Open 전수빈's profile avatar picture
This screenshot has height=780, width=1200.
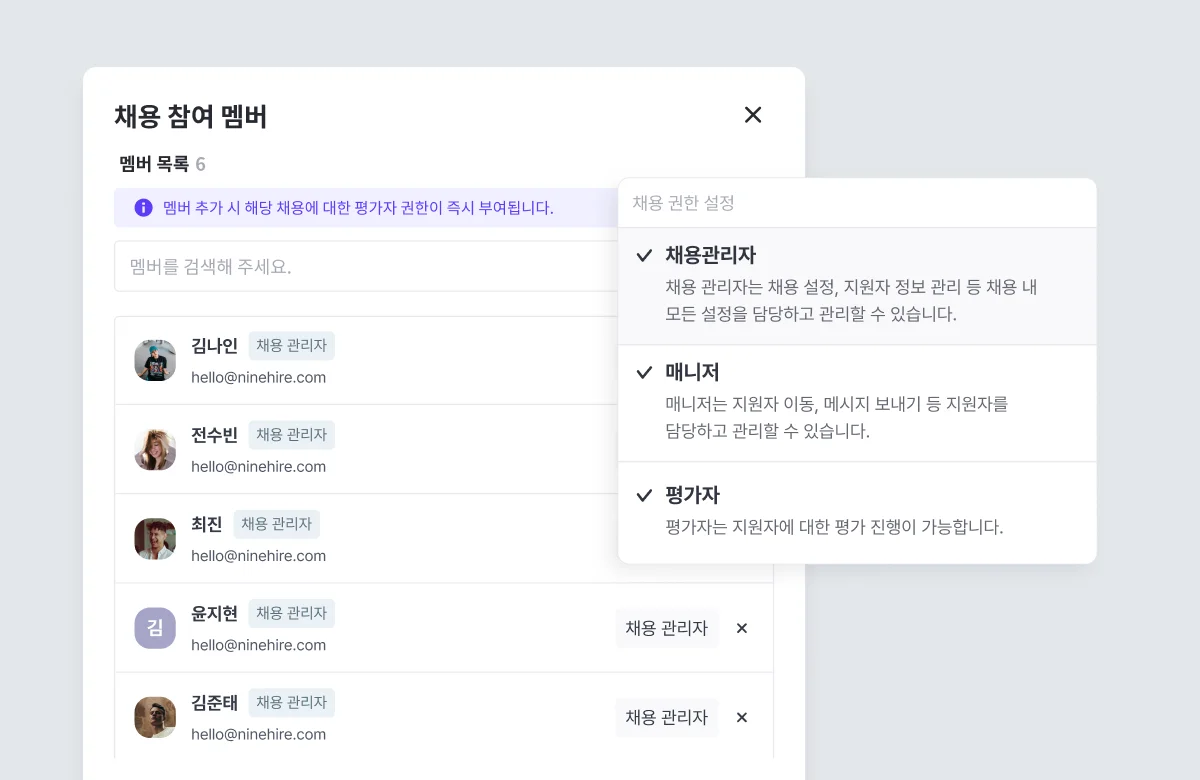tap(155, 449)
